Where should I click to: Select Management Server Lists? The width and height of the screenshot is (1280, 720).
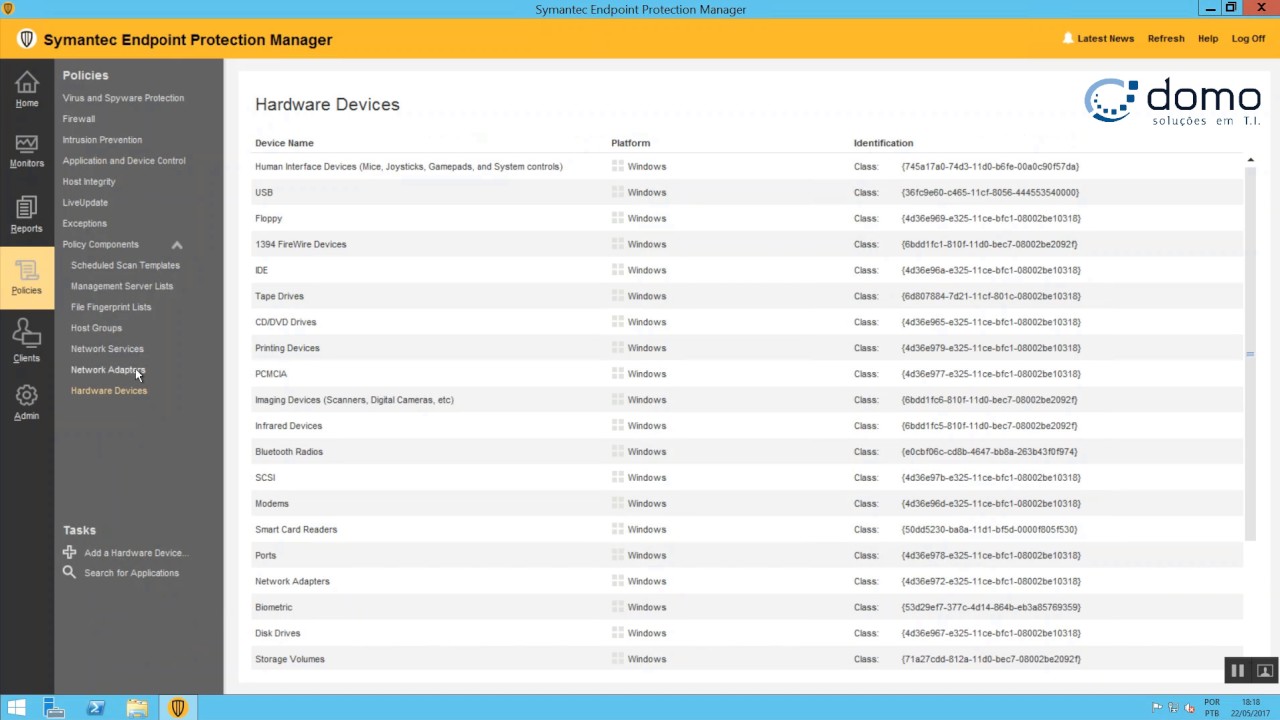coord(122,286)
